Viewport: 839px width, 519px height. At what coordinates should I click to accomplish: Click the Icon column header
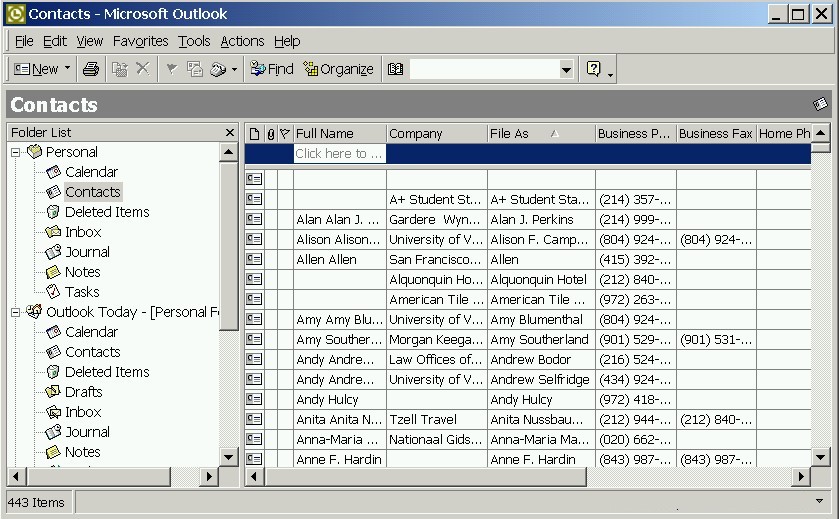point(255,134)
